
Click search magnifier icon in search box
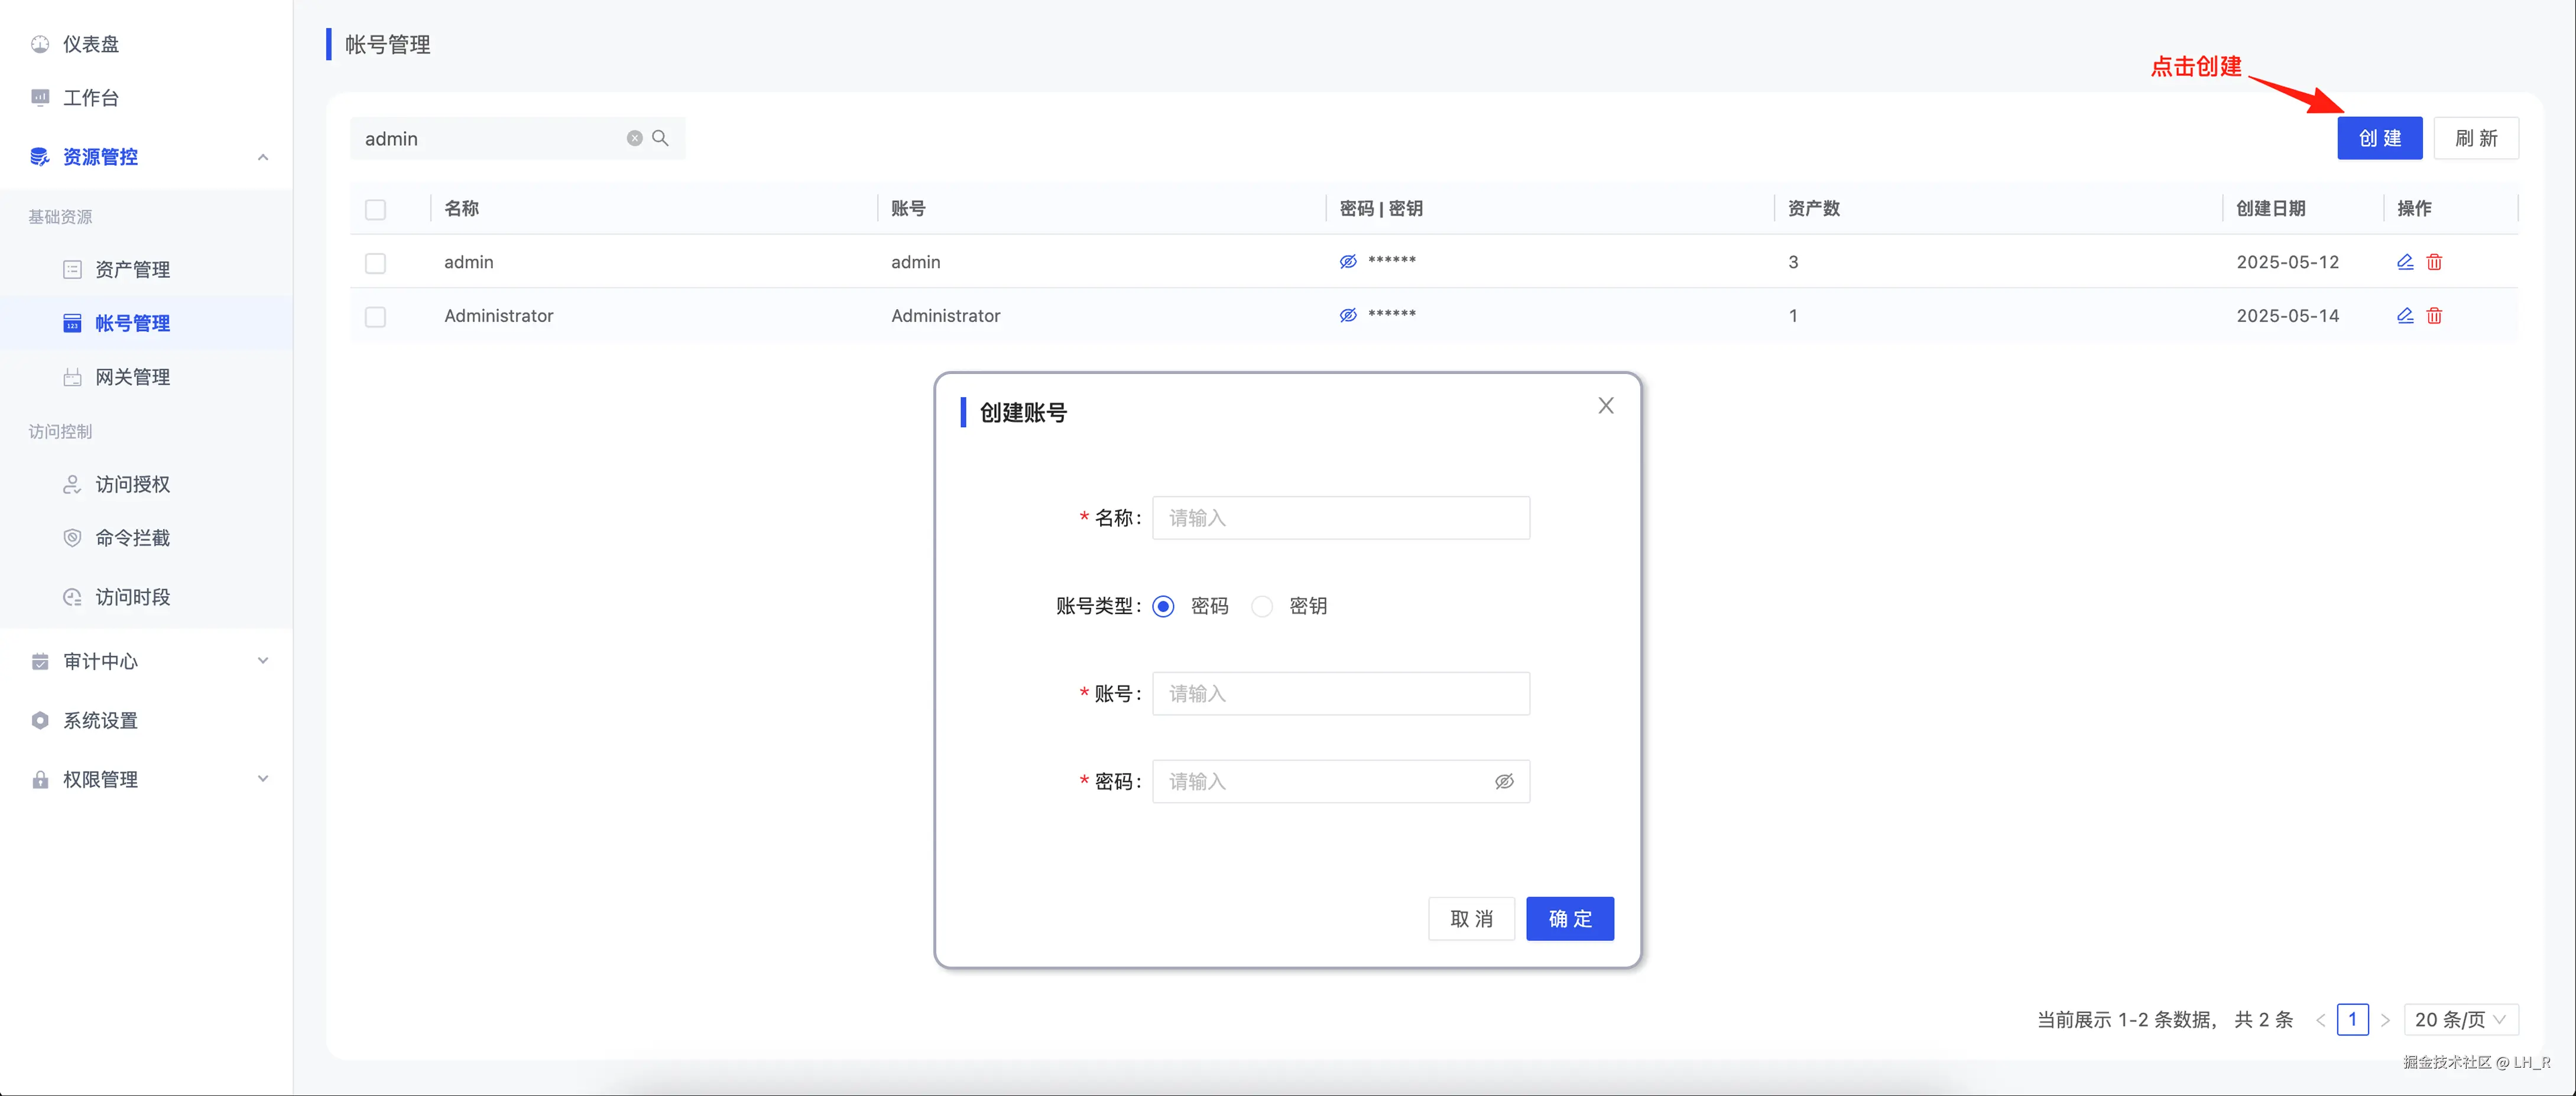click(660, 138)
